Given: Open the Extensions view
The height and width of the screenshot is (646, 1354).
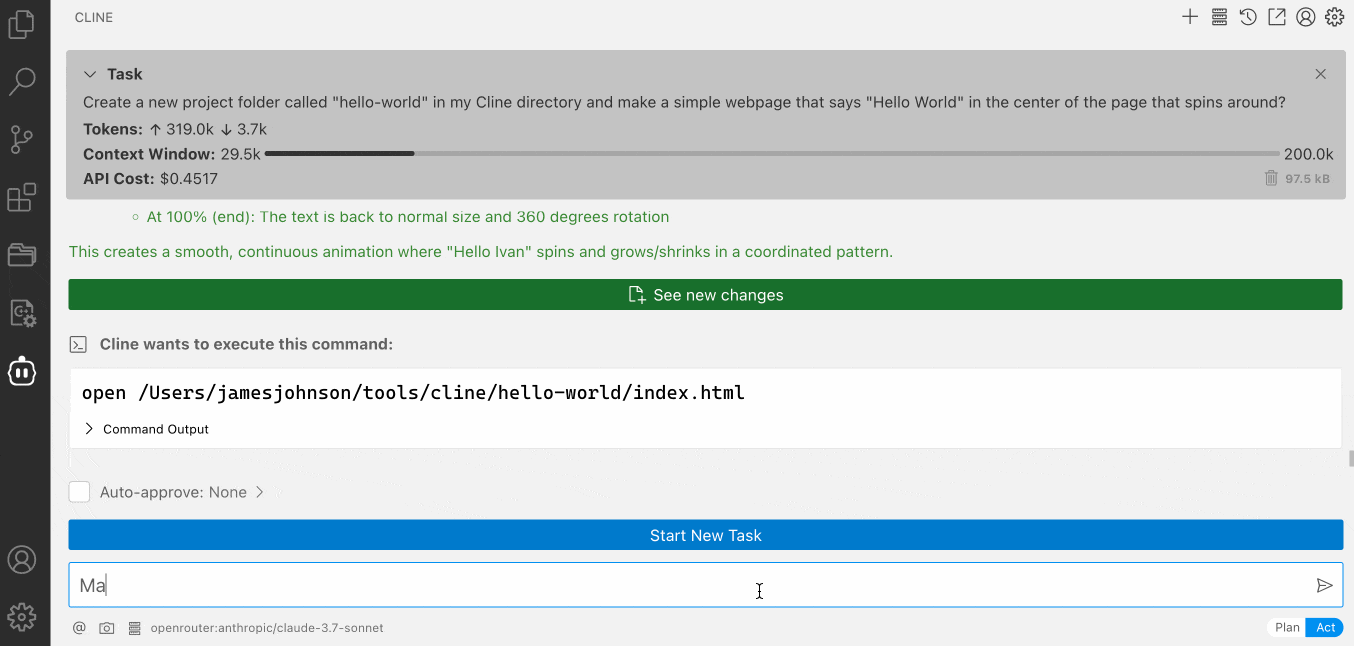Looking at the screenshot, I should pyautogui.click(x=22, y=197).
